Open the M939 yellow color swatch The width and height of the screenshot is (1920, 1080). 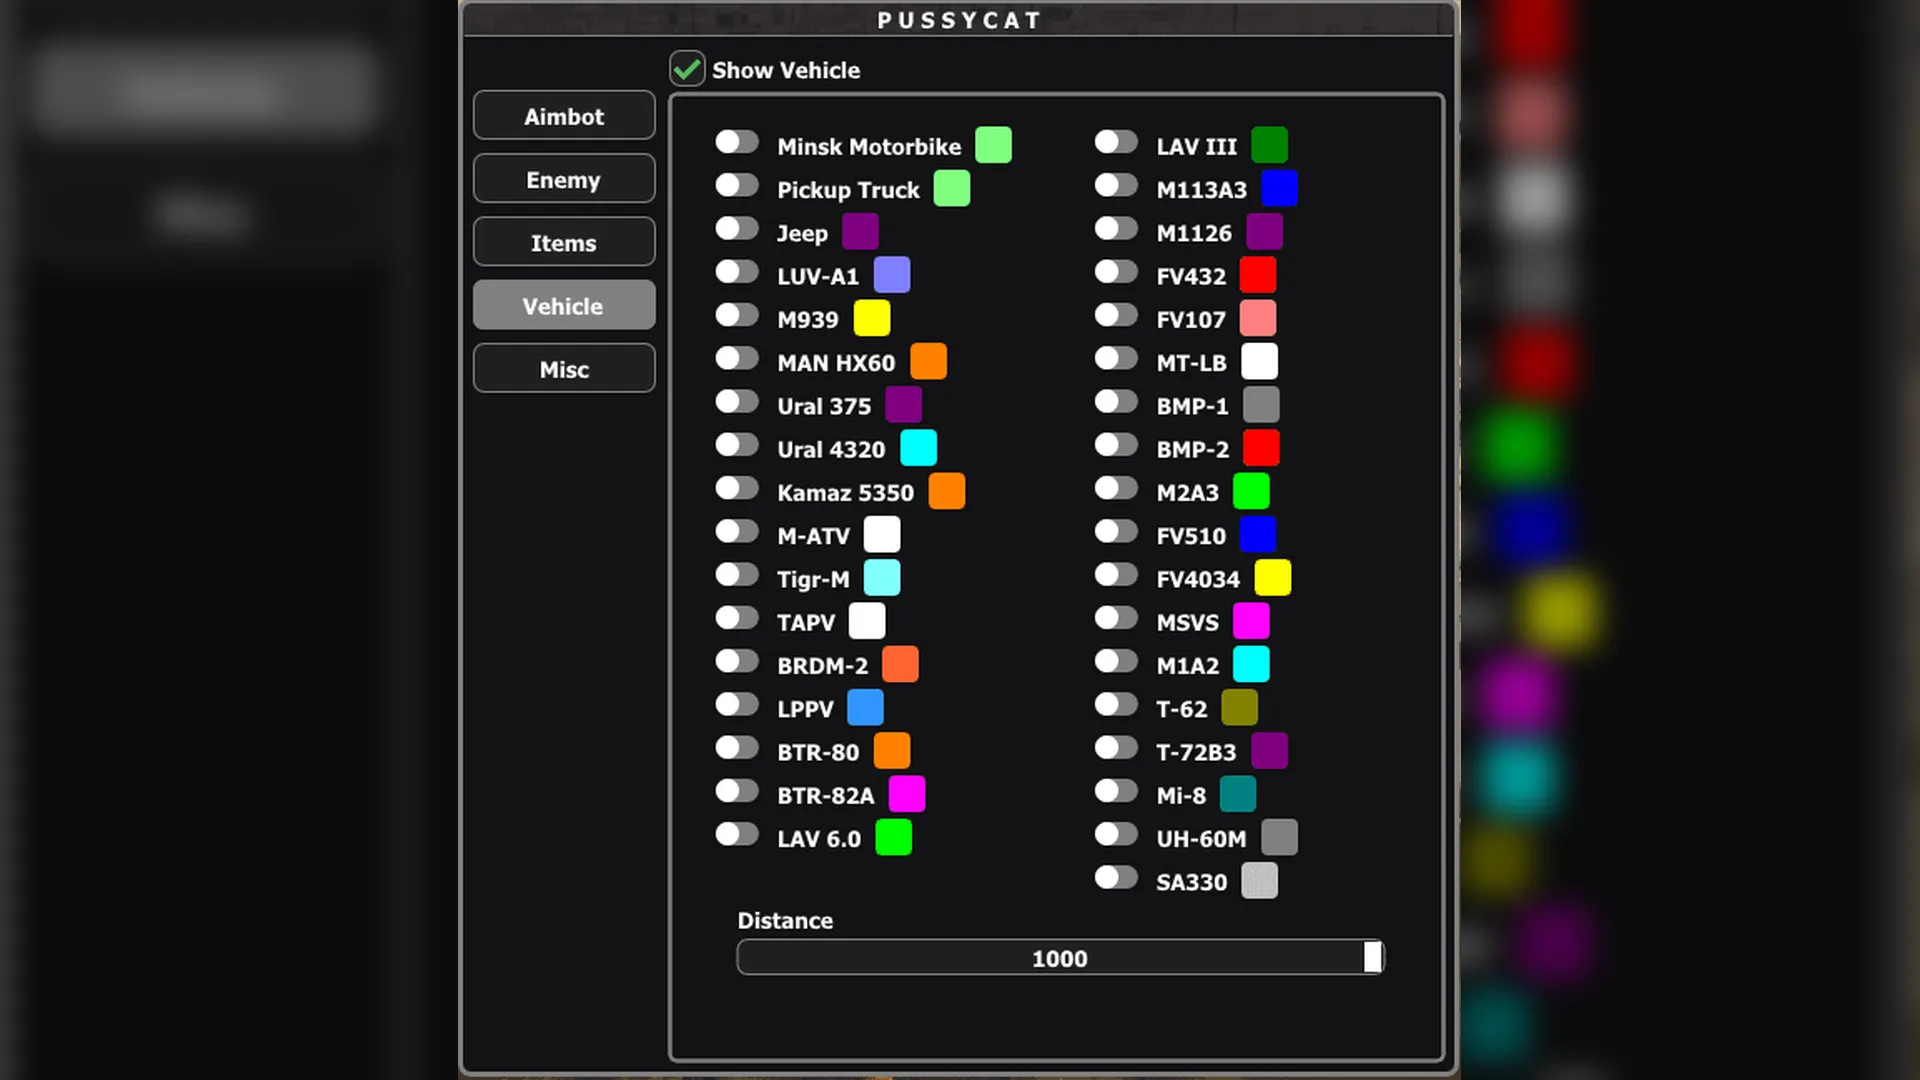[872, 318]
